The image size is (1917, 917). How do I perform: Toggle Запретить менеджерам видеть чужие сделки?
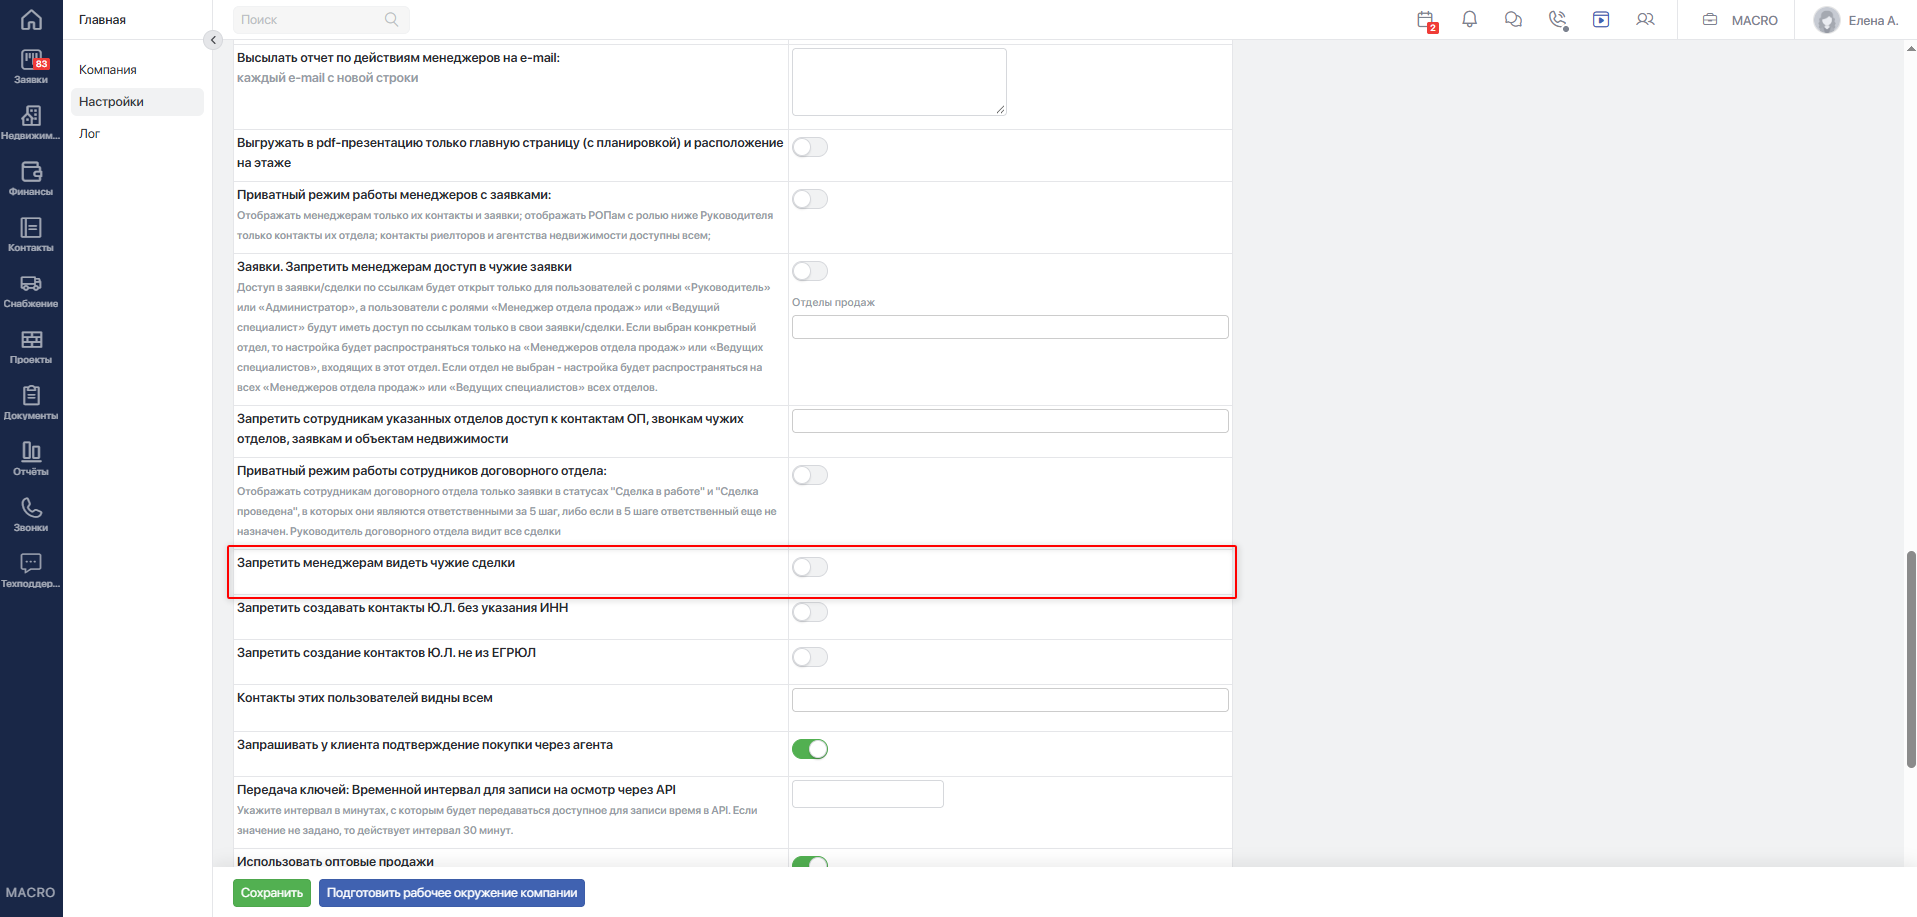point(810,567)
